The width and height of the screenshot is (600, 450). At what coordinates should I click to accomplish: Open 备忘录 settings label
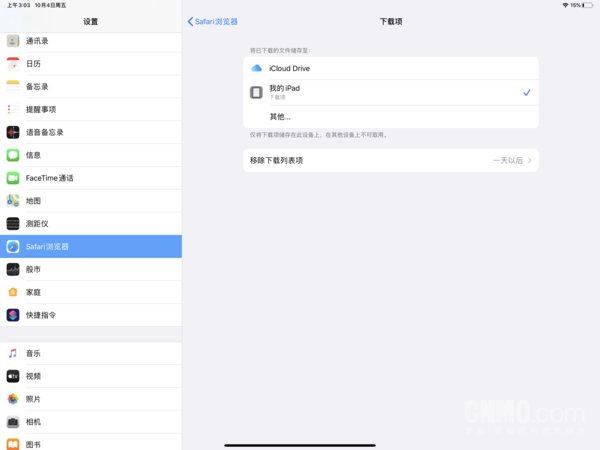point(37,87)
